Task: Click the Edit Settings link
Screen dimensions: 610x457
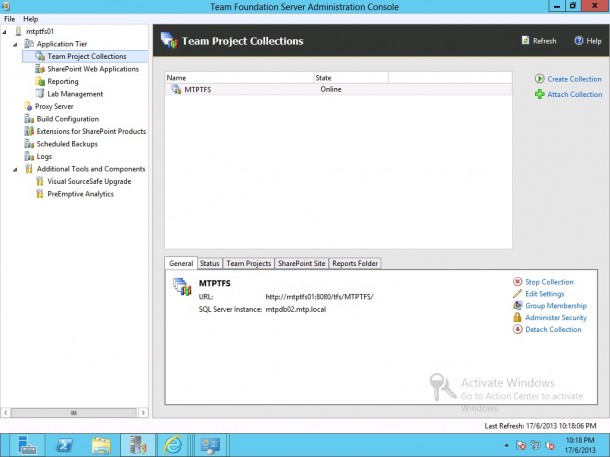Action: click(x=545, y=294)
